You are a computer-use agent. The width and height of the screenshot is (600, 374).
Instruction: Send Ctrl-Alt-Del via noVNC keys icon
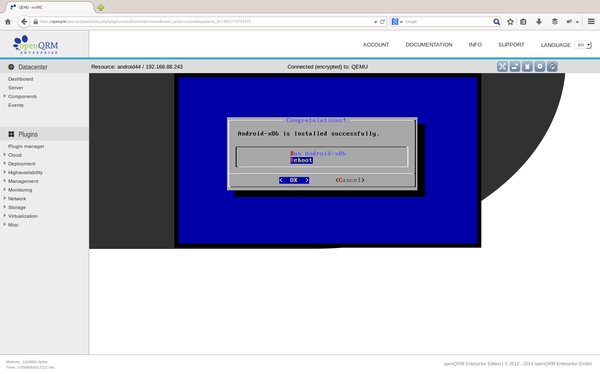click(x=515, y=67)
